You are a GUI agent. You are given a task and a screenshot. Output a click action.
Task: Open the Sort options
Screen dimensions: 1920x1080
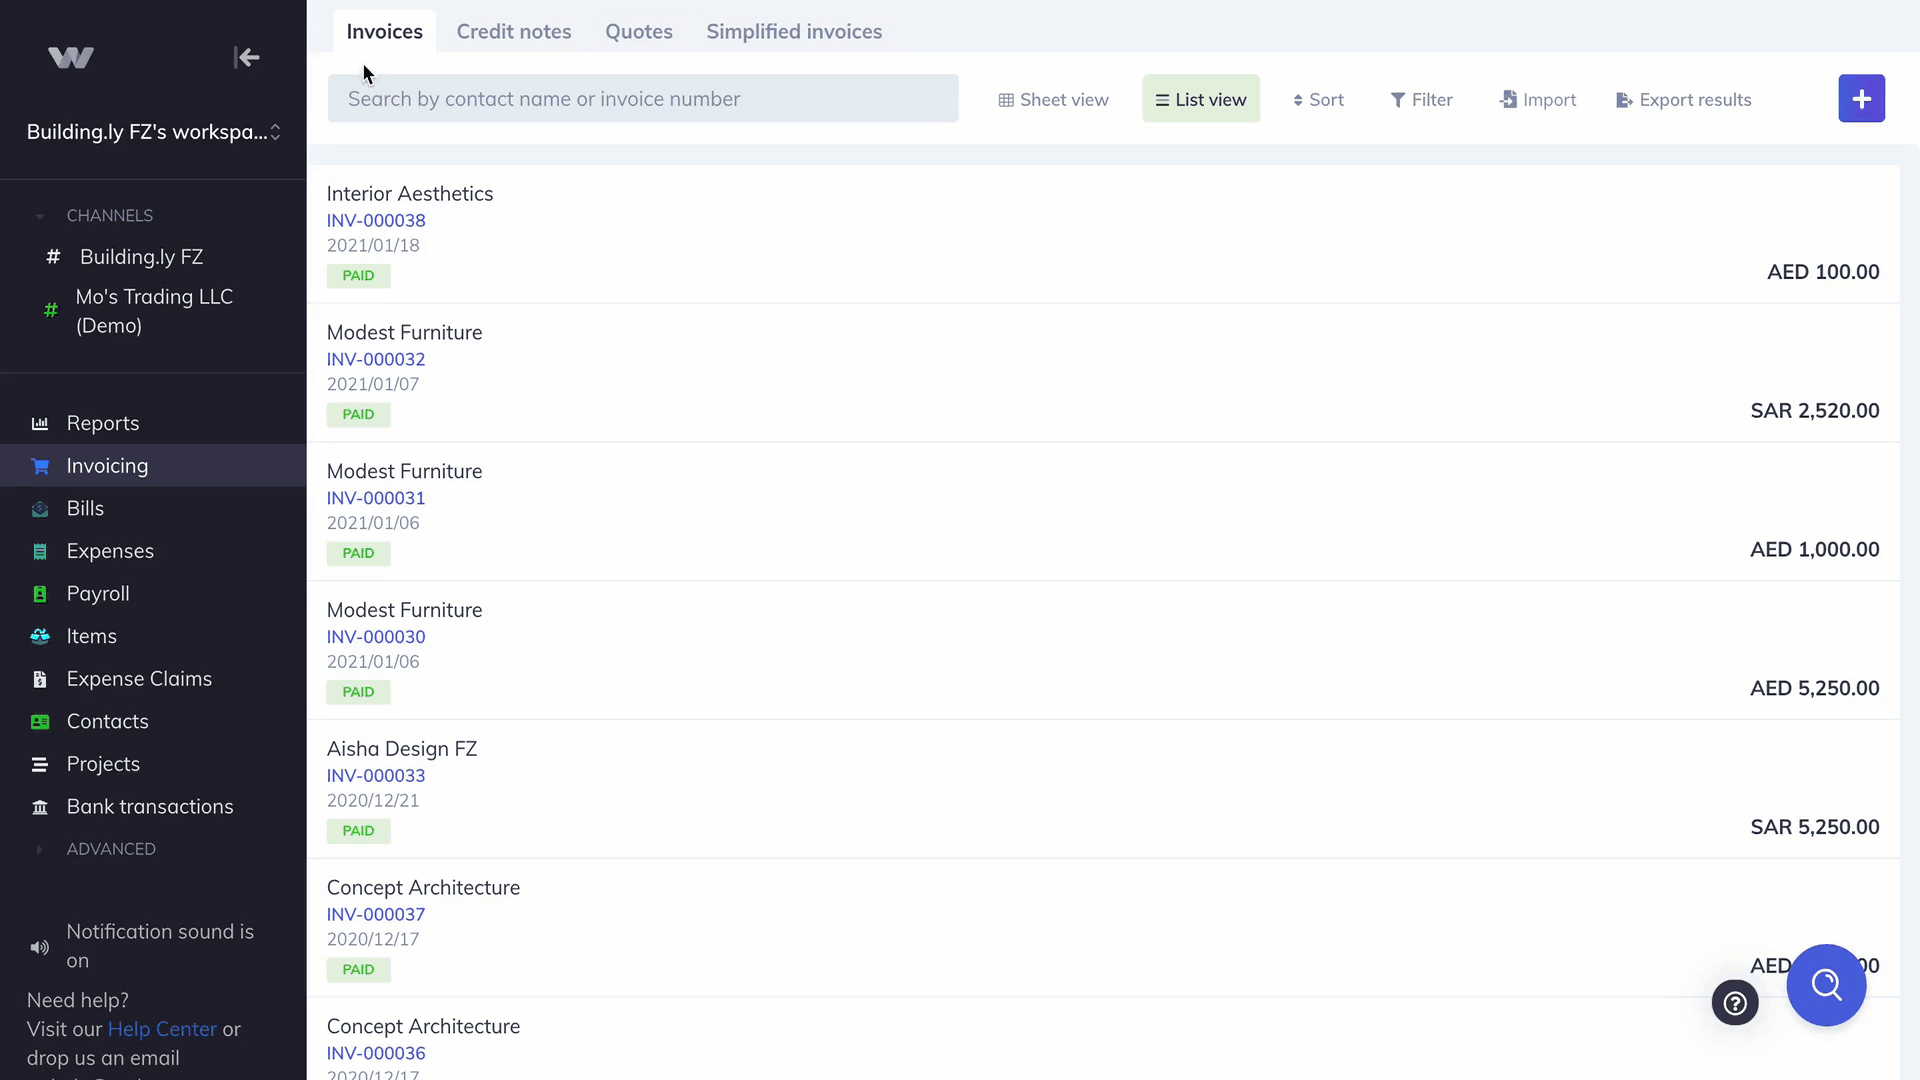coord(1318,99)
